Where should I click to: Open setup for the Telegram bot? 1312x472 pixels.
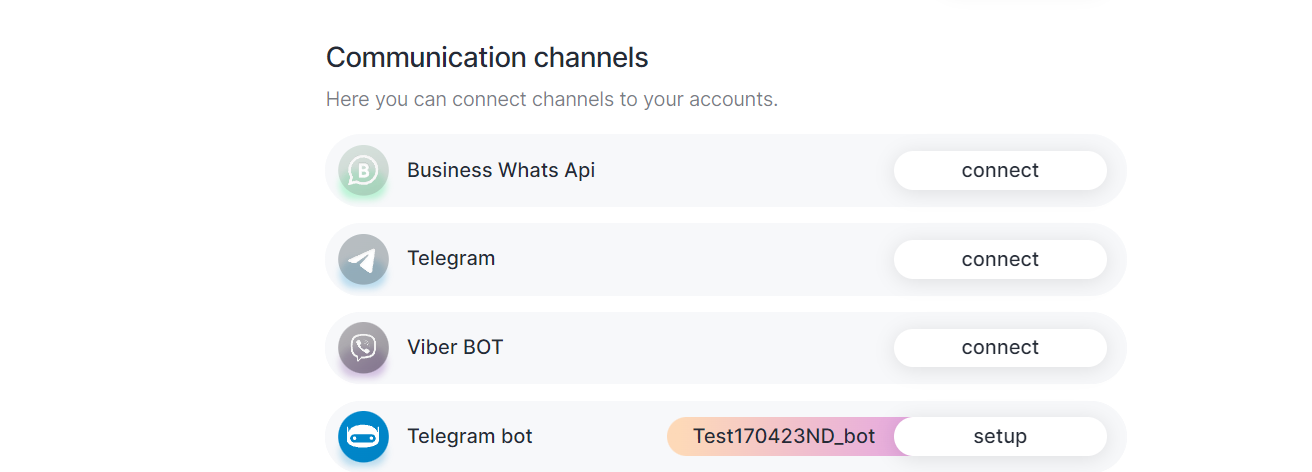click(1000, 437)
